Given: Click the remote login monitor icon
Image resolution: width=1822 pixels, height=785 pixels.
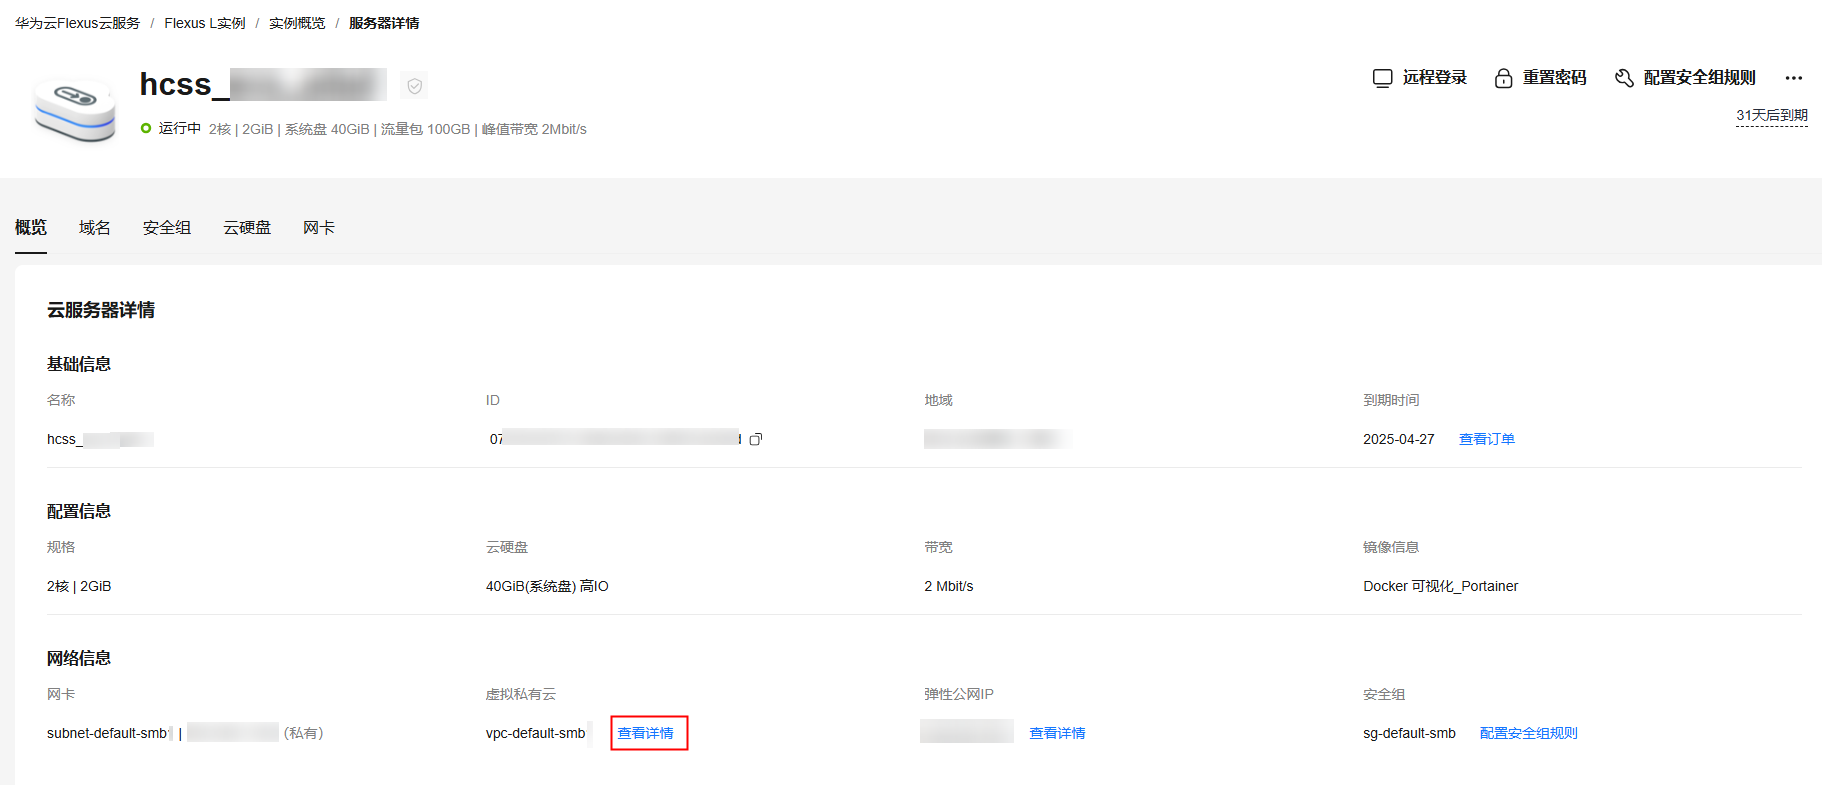Looking at the screenshot, I should pos(1382,78).
